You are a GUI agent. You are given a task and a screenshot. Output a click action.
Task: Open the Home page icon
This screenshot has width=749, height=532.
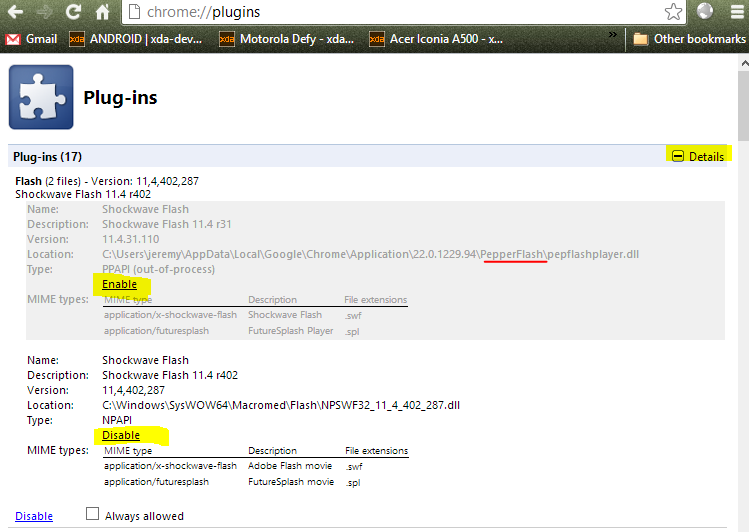102,11
